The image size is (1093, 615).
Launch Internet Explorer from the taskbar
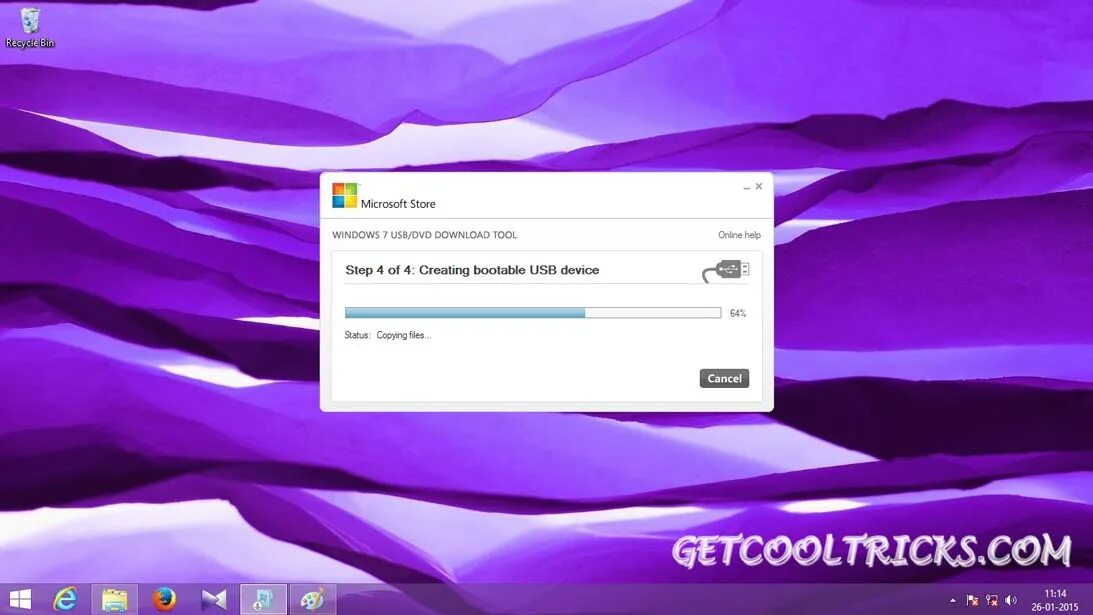65,599
